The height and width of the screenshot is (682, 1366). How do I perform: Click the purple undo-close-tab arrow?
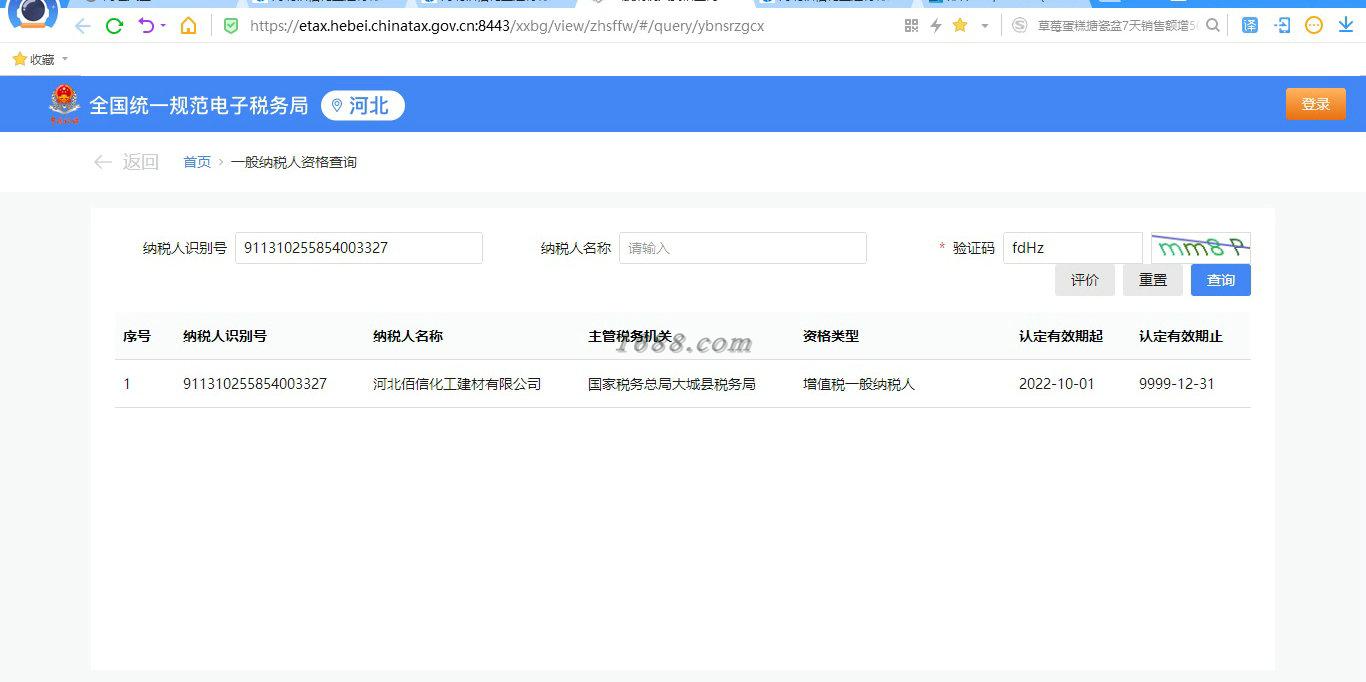pos(146,26)
